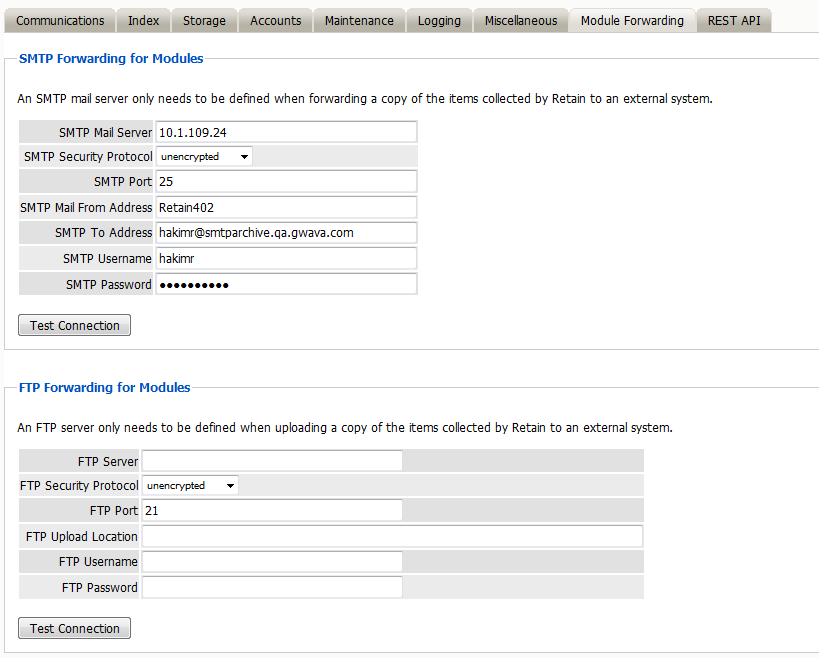The height and width of the screenshot is (658, 819).
Task: Click the SMTP Mail From Address field
Action: click(x=286, y=208)
